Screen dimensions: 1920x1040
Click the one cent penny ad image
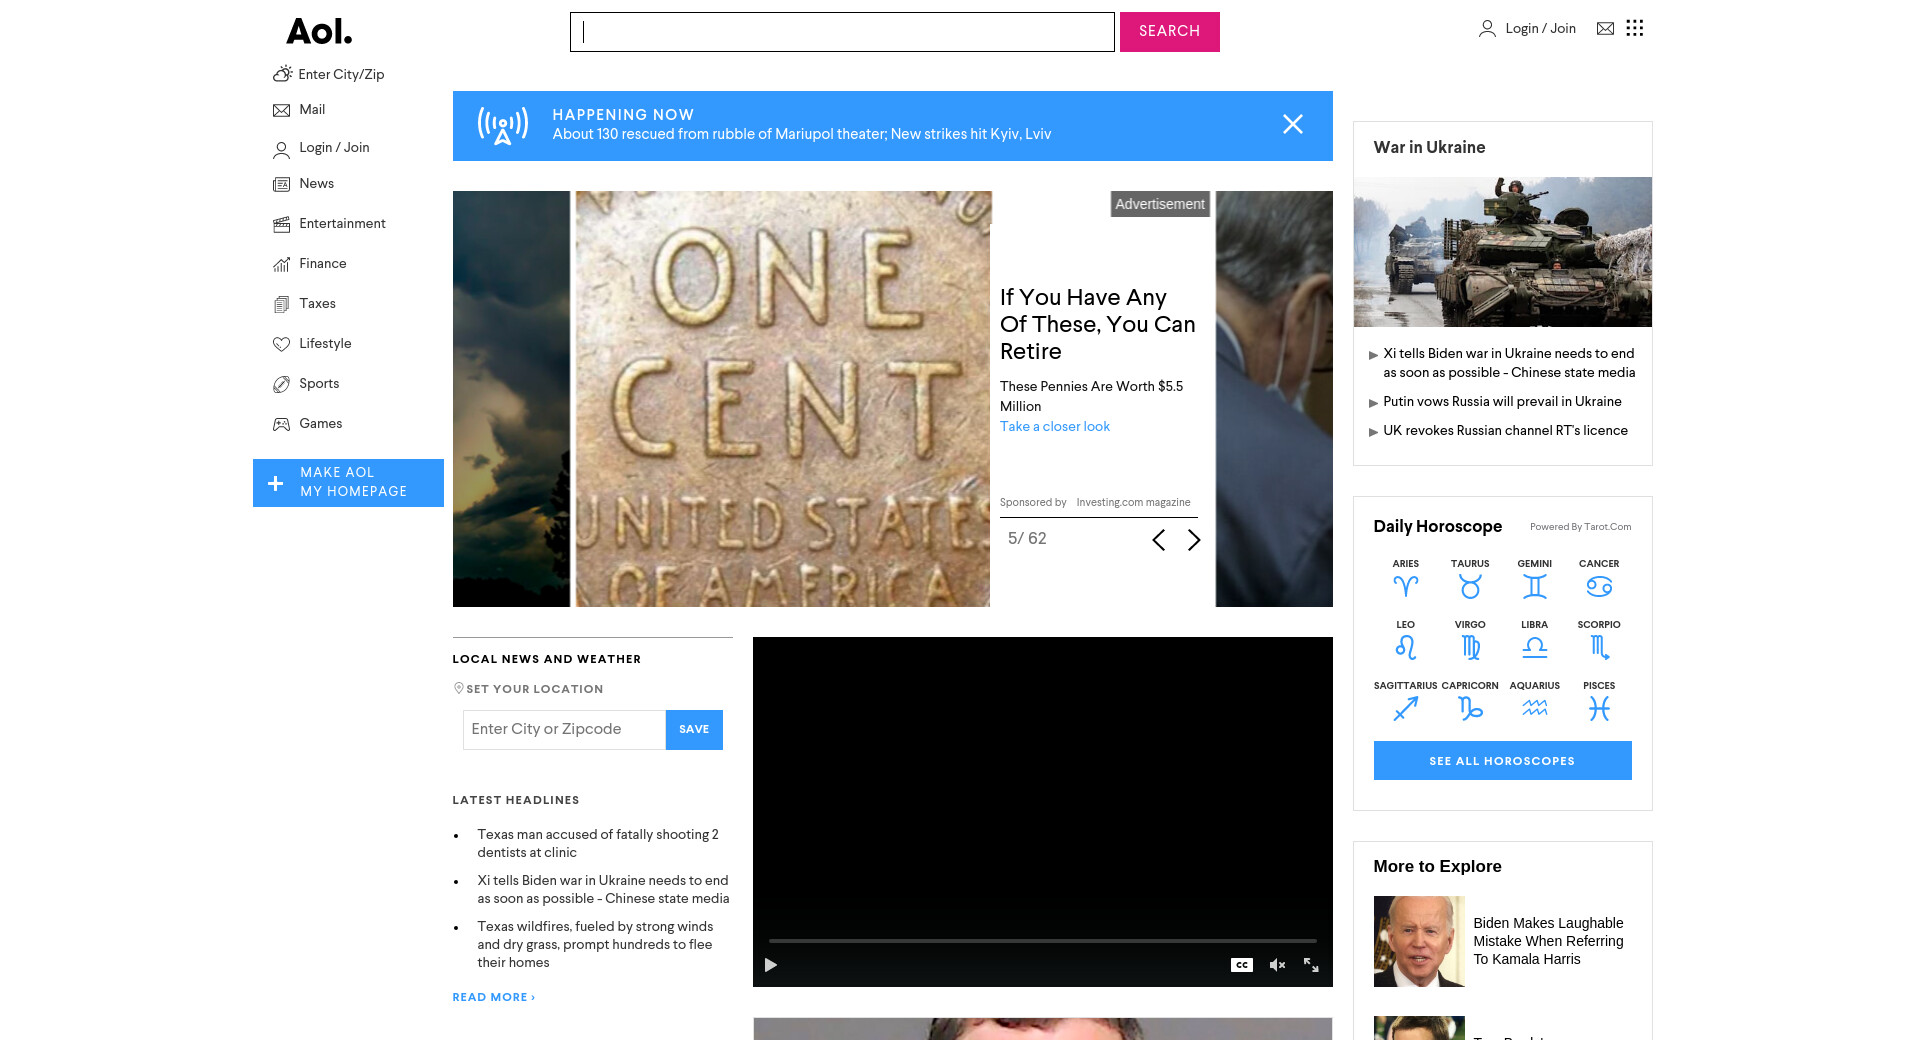click(x=782, y=399)
